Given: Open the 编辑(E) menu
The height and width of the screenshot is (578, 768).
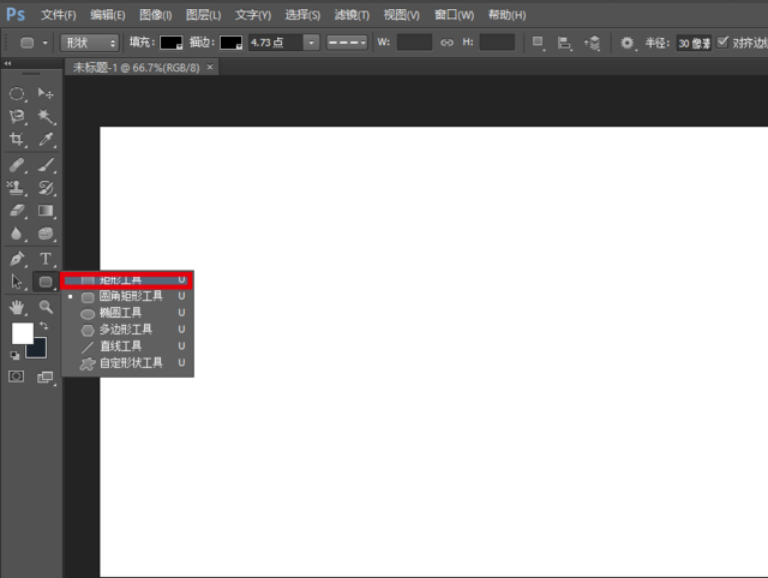Looking at the screenshot, I should tap(108, 15).
